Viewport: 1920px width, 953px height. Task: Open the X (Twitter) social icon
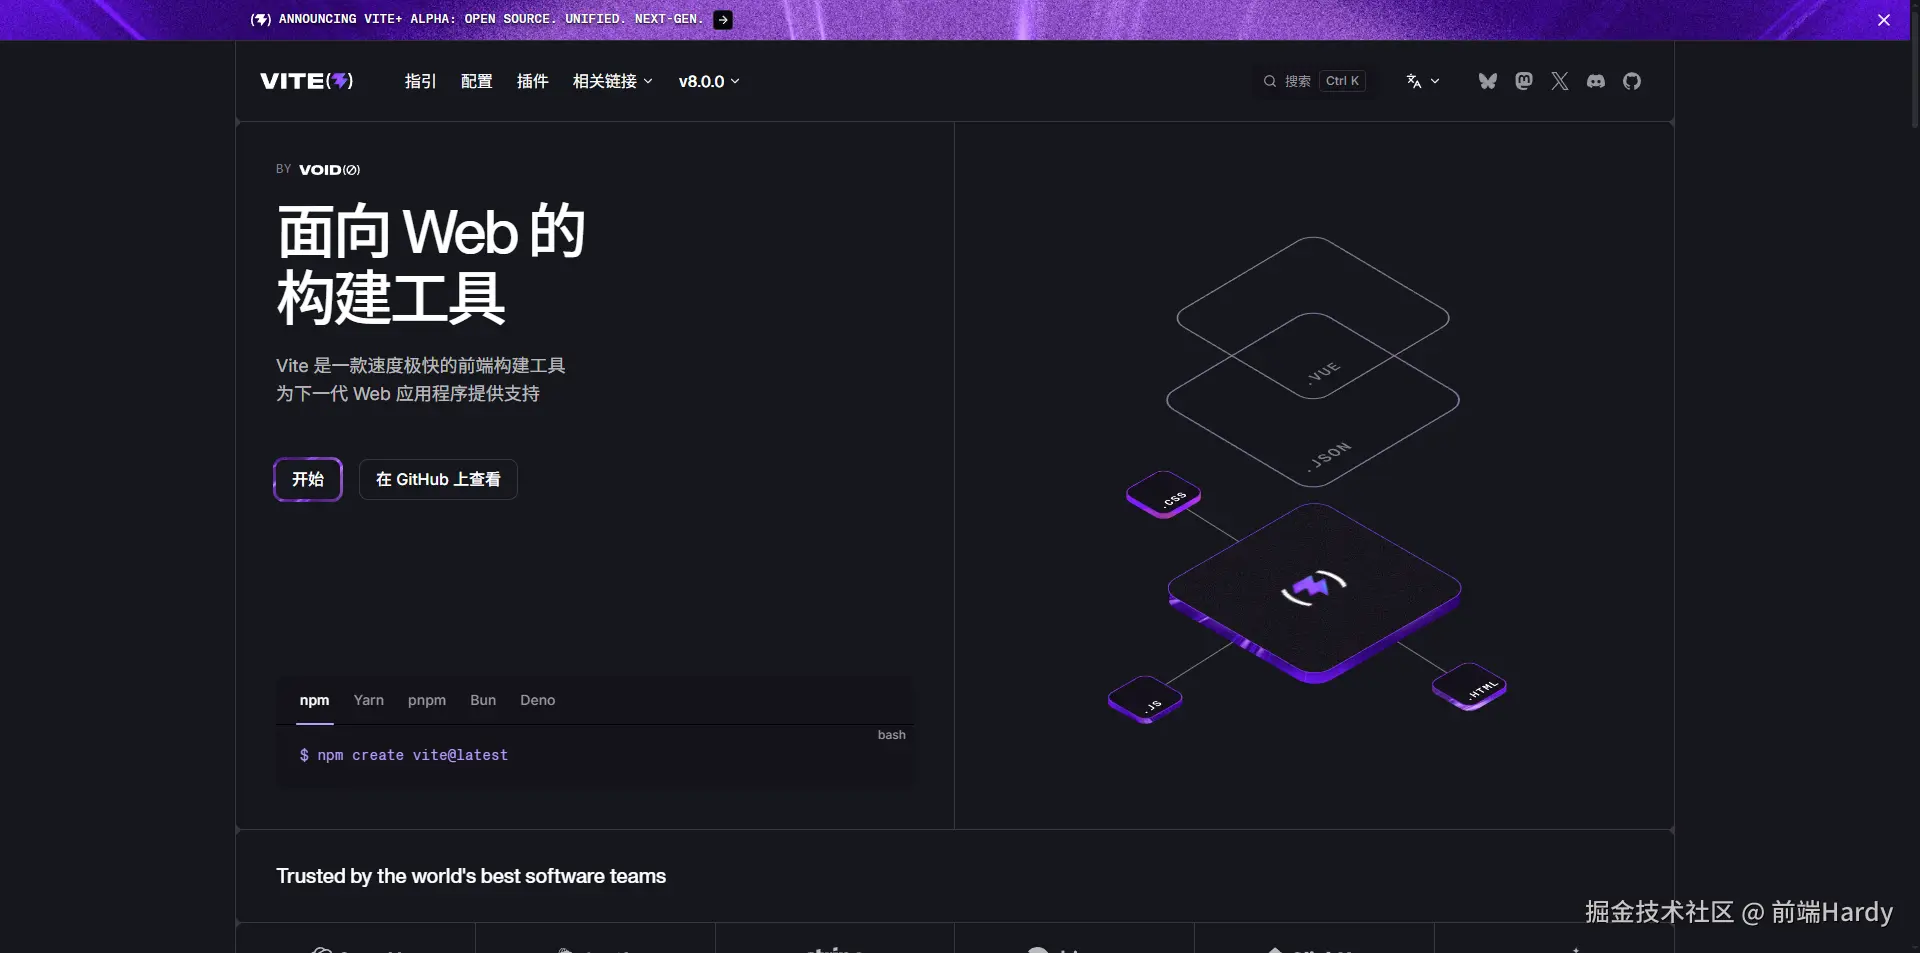[x=1560, y=81]
